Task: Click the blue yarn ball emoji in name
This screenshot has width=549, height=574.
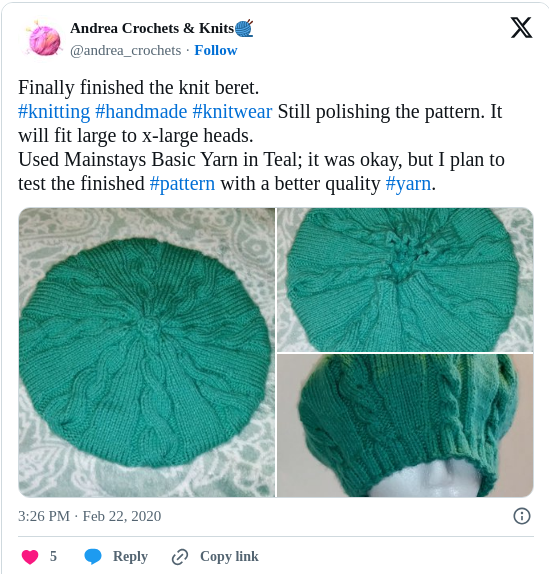Action: 244,29
